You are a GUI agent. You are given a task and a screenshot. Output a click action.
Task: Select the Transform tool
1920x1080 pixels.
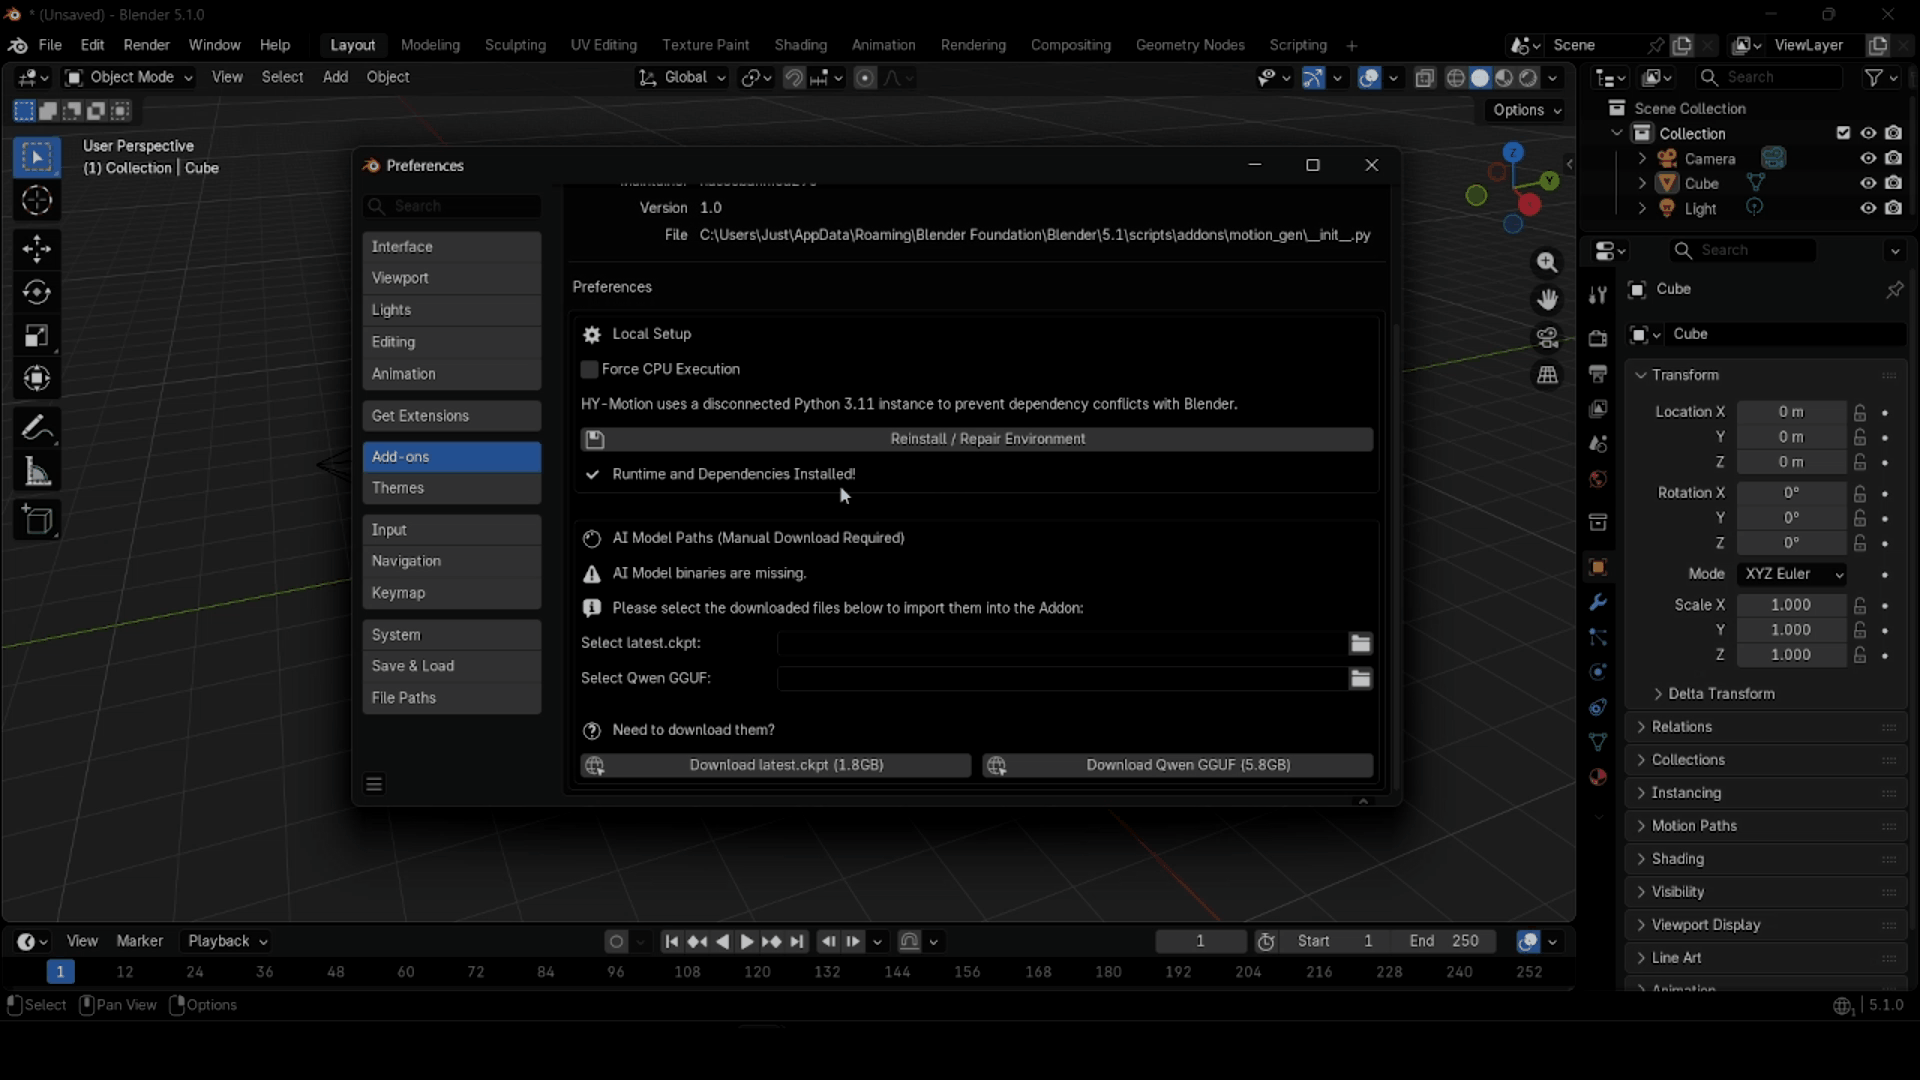[37, 379]
